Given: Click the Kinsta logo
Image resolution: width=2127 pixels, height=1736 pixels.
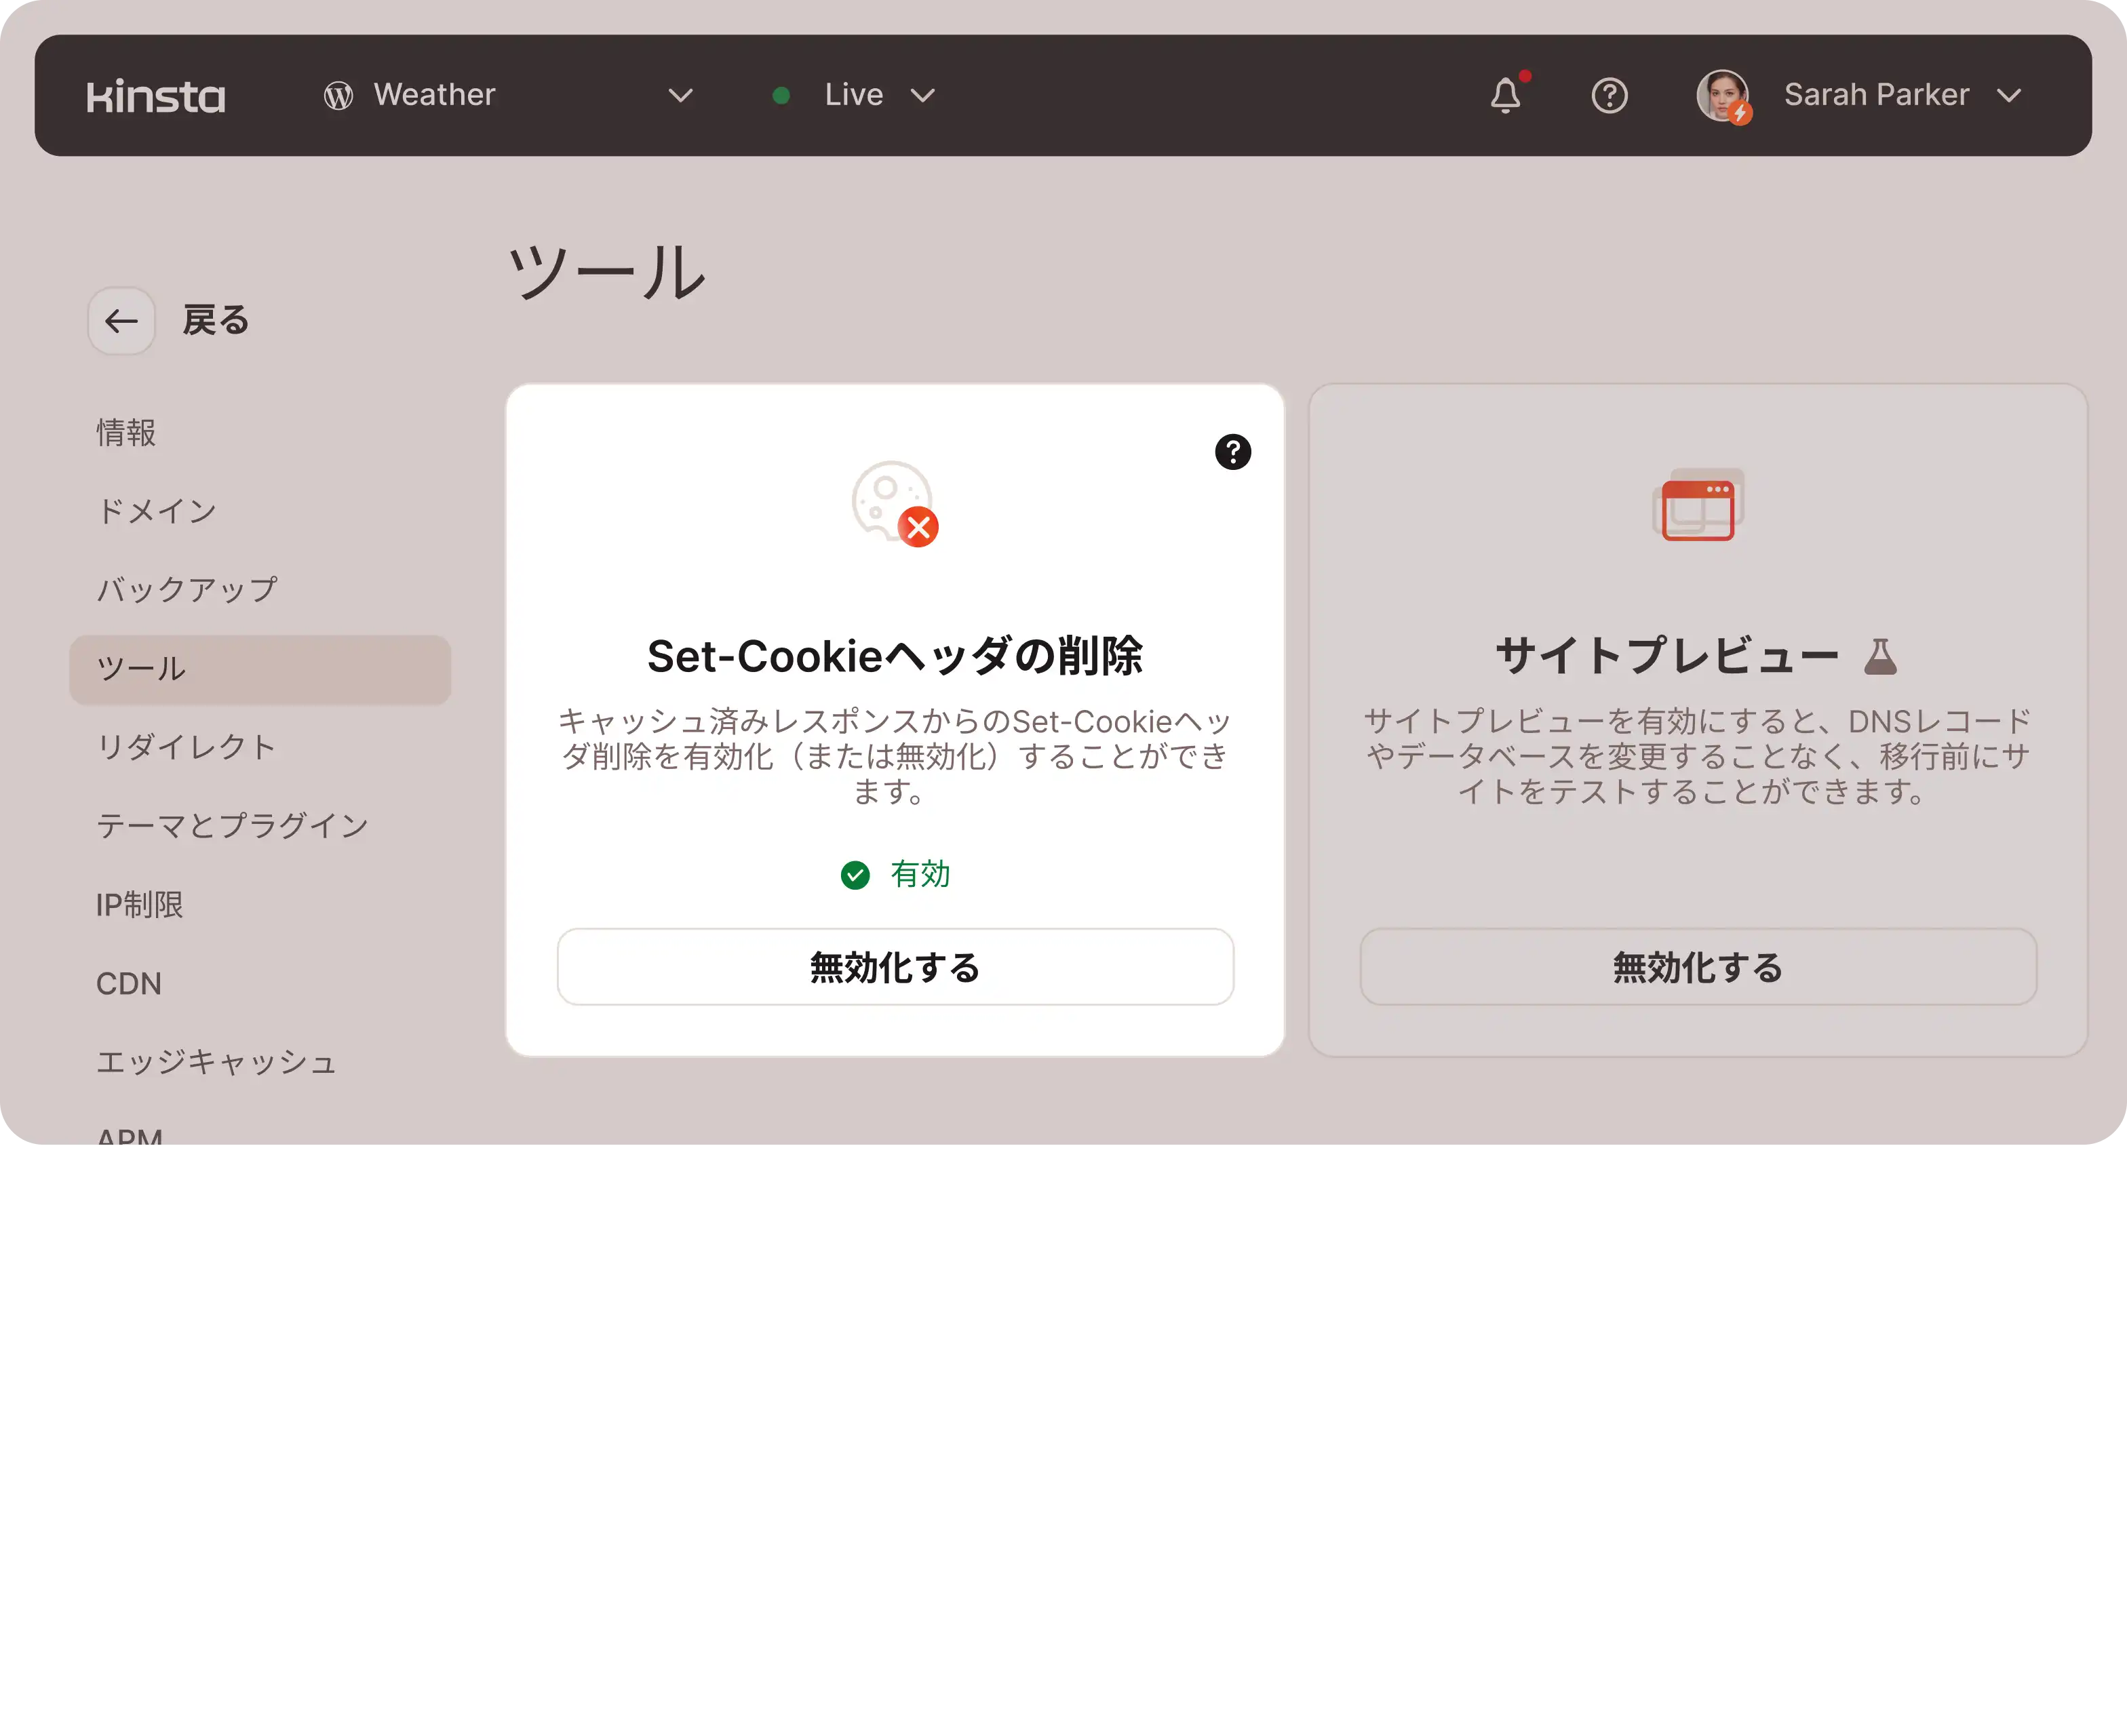Looking at the screenshot, I should (x=156, y=96).
